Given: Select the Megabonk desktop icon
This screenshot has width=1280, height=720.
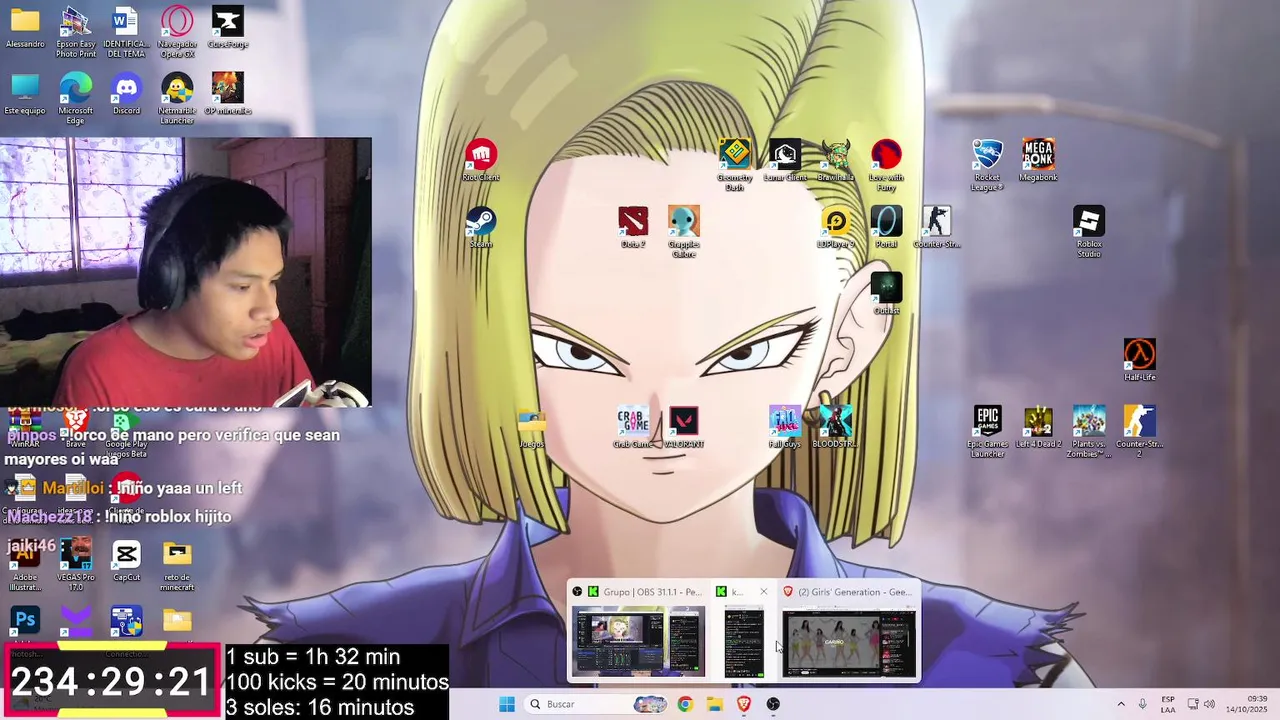Looking at the screenshot, I should click(x=1038, y=160).
